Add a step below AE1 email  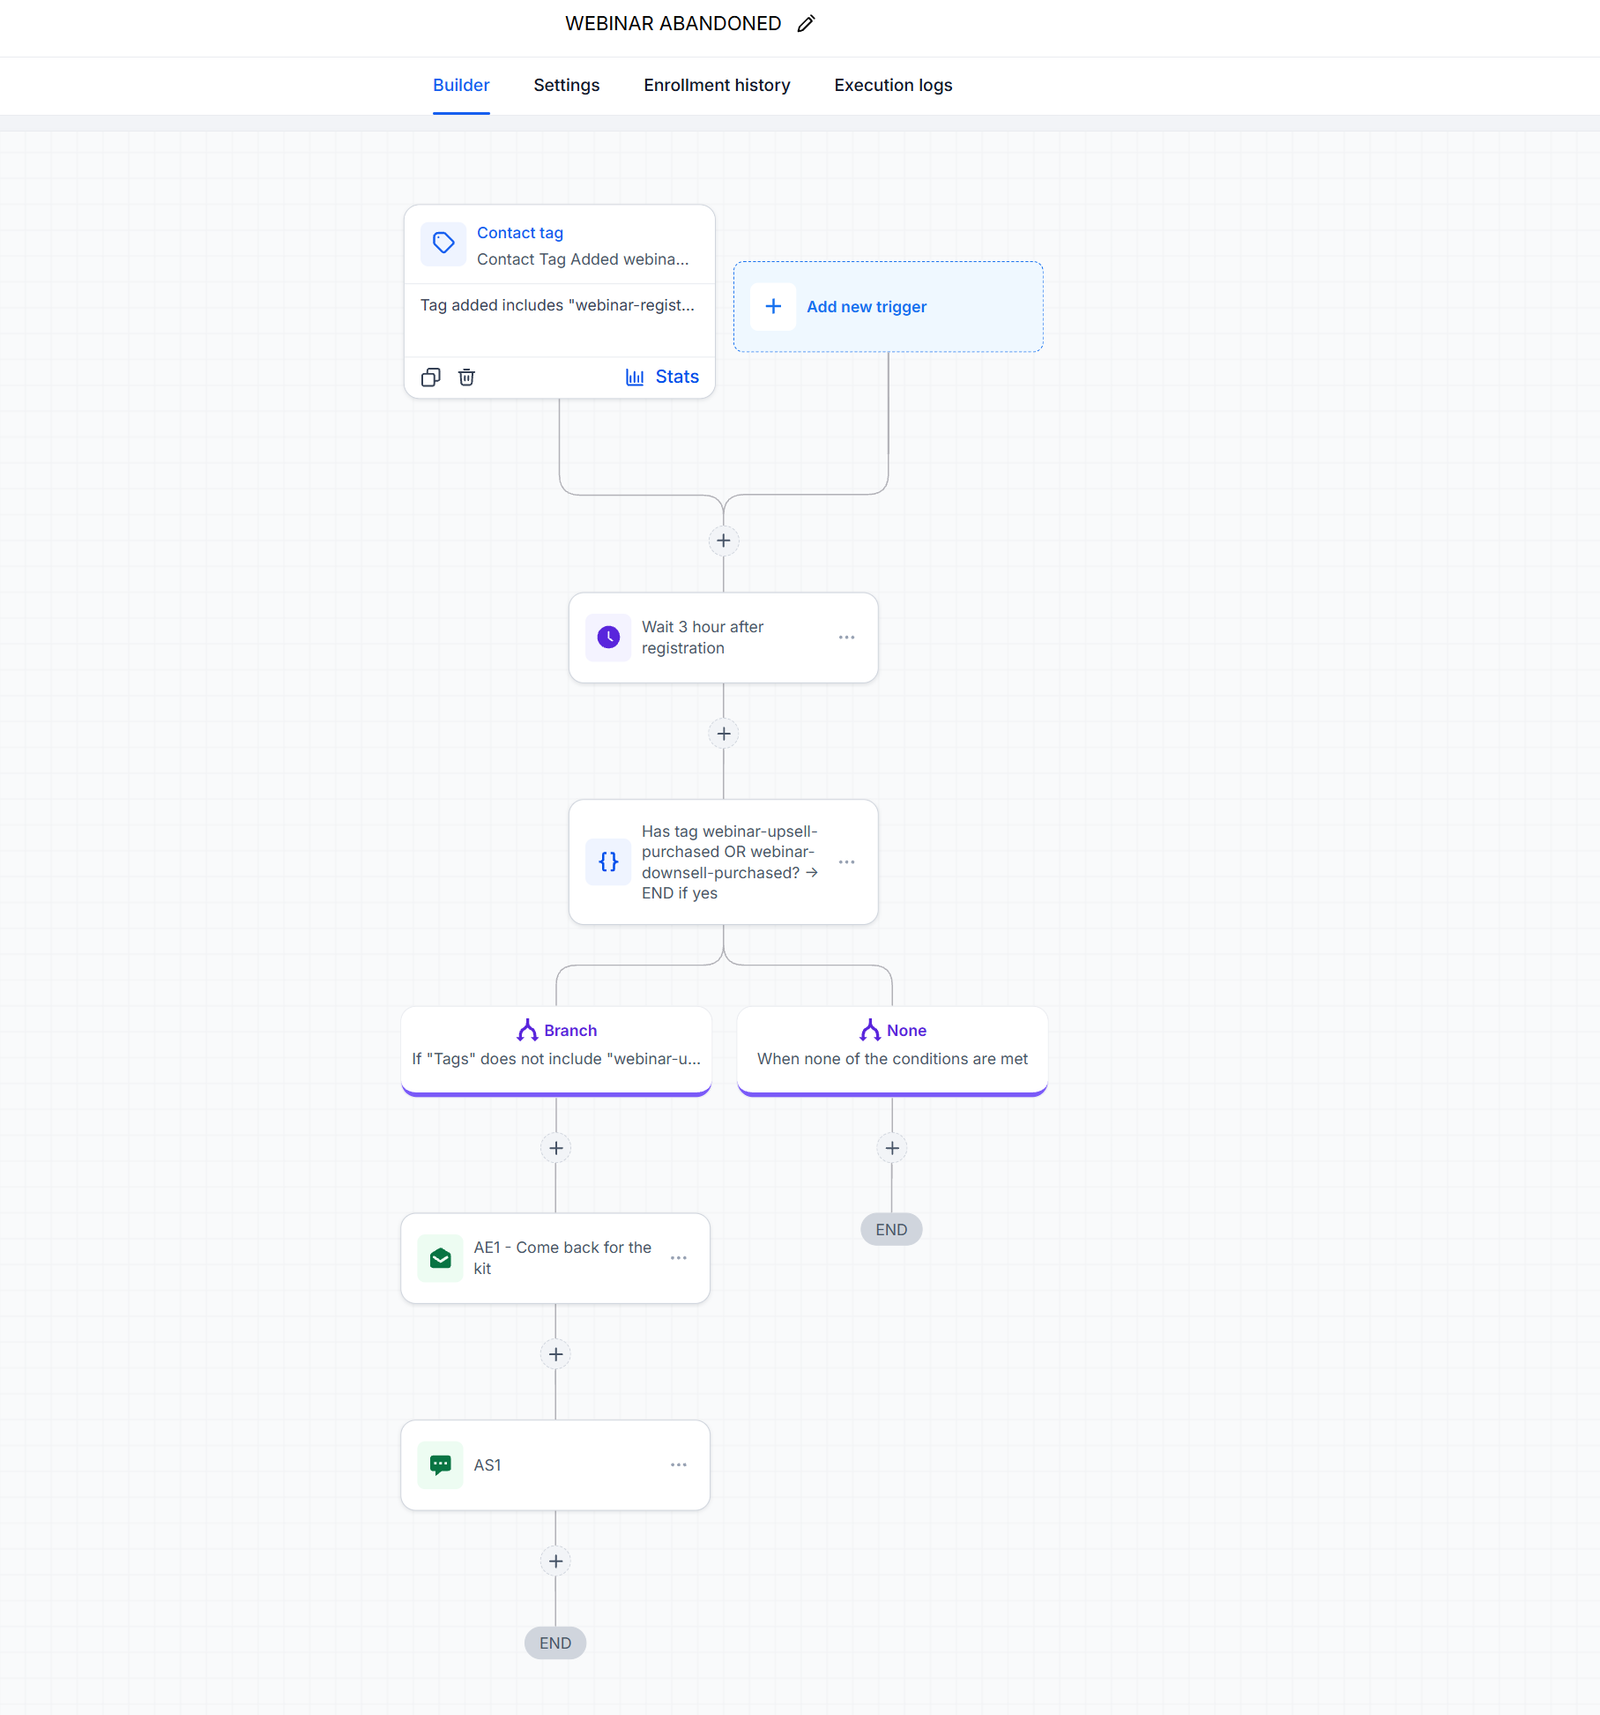tap(556, 1355)
